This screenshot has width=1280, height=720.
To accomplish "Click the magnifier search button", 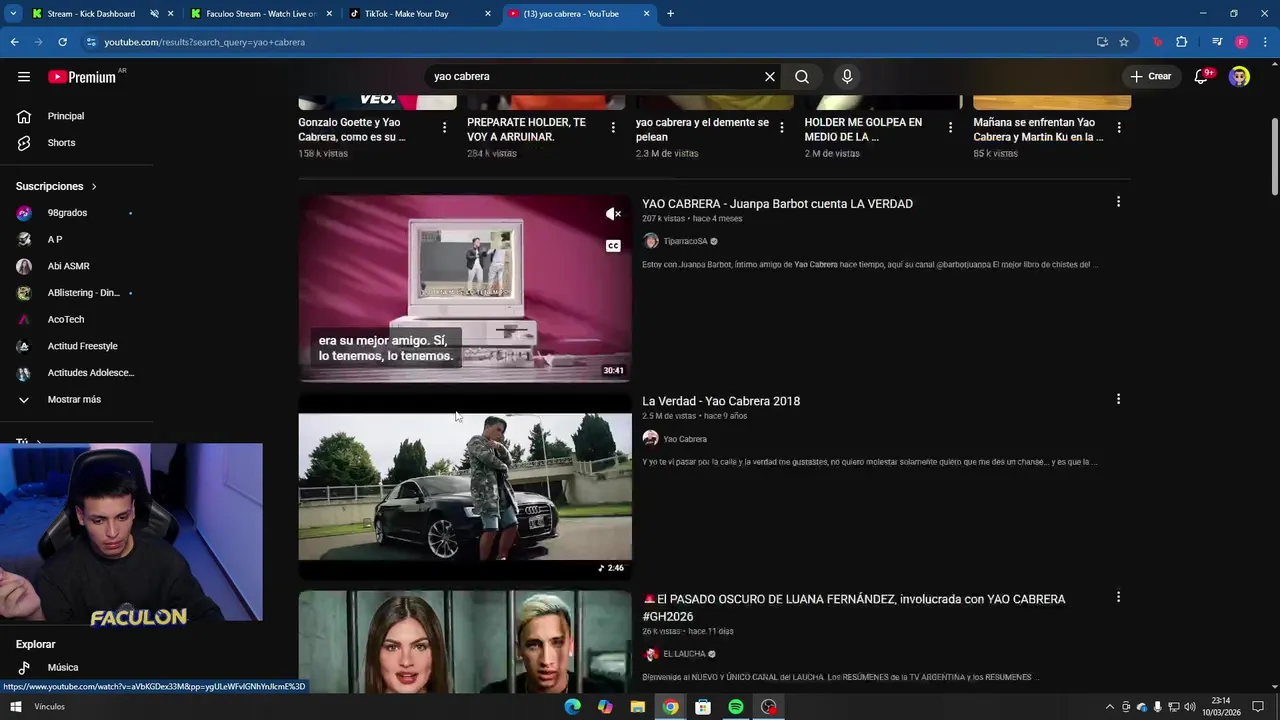I will point(802,76).
